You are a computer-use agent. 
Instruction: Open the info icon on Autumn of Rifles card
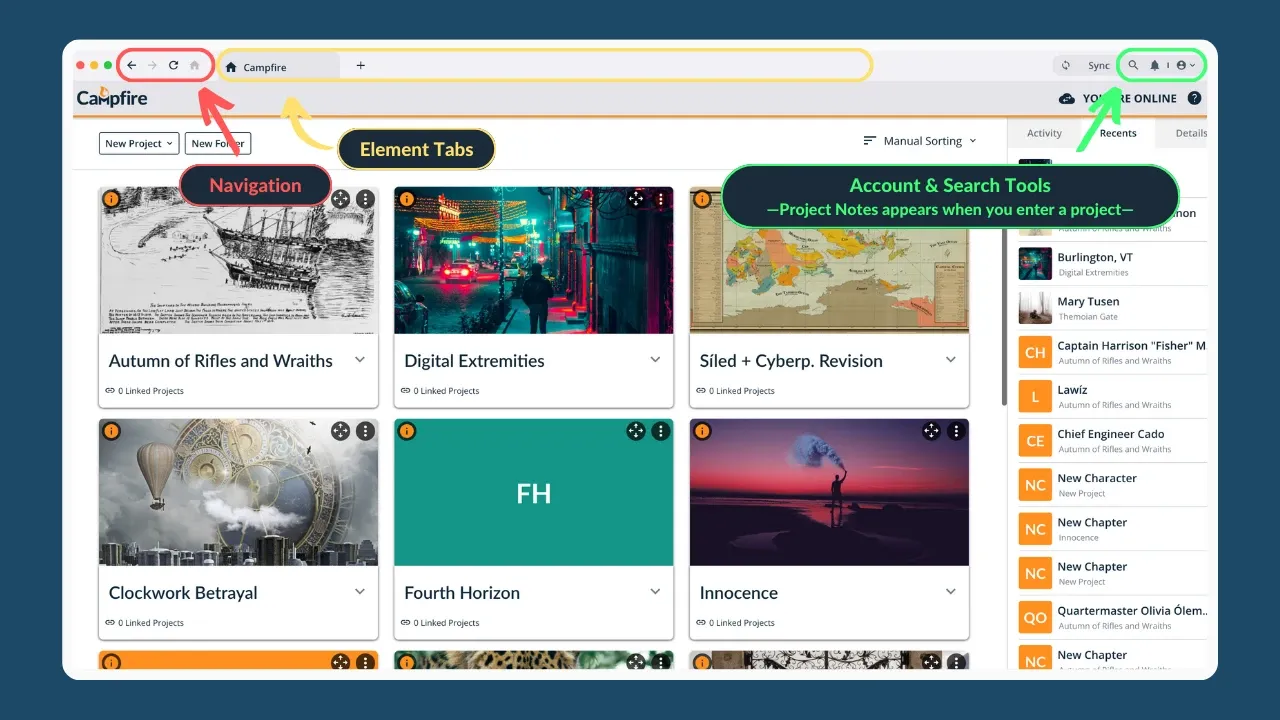click(x=112, y=199)
